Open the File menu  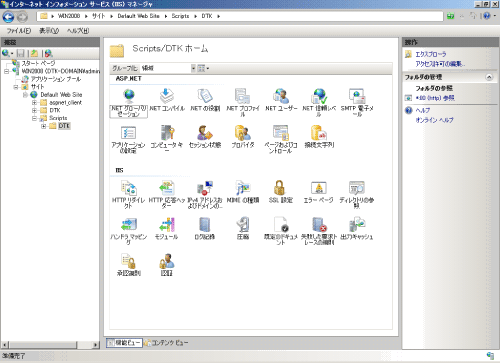(x=19, y=31)
